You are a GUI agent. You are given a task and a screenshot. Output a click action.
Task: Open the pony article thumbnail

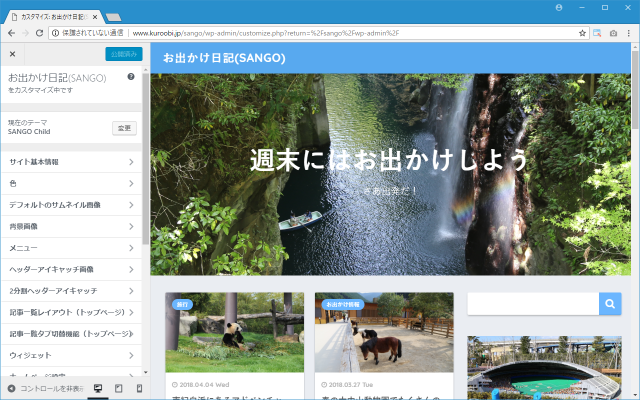(384, 332)
